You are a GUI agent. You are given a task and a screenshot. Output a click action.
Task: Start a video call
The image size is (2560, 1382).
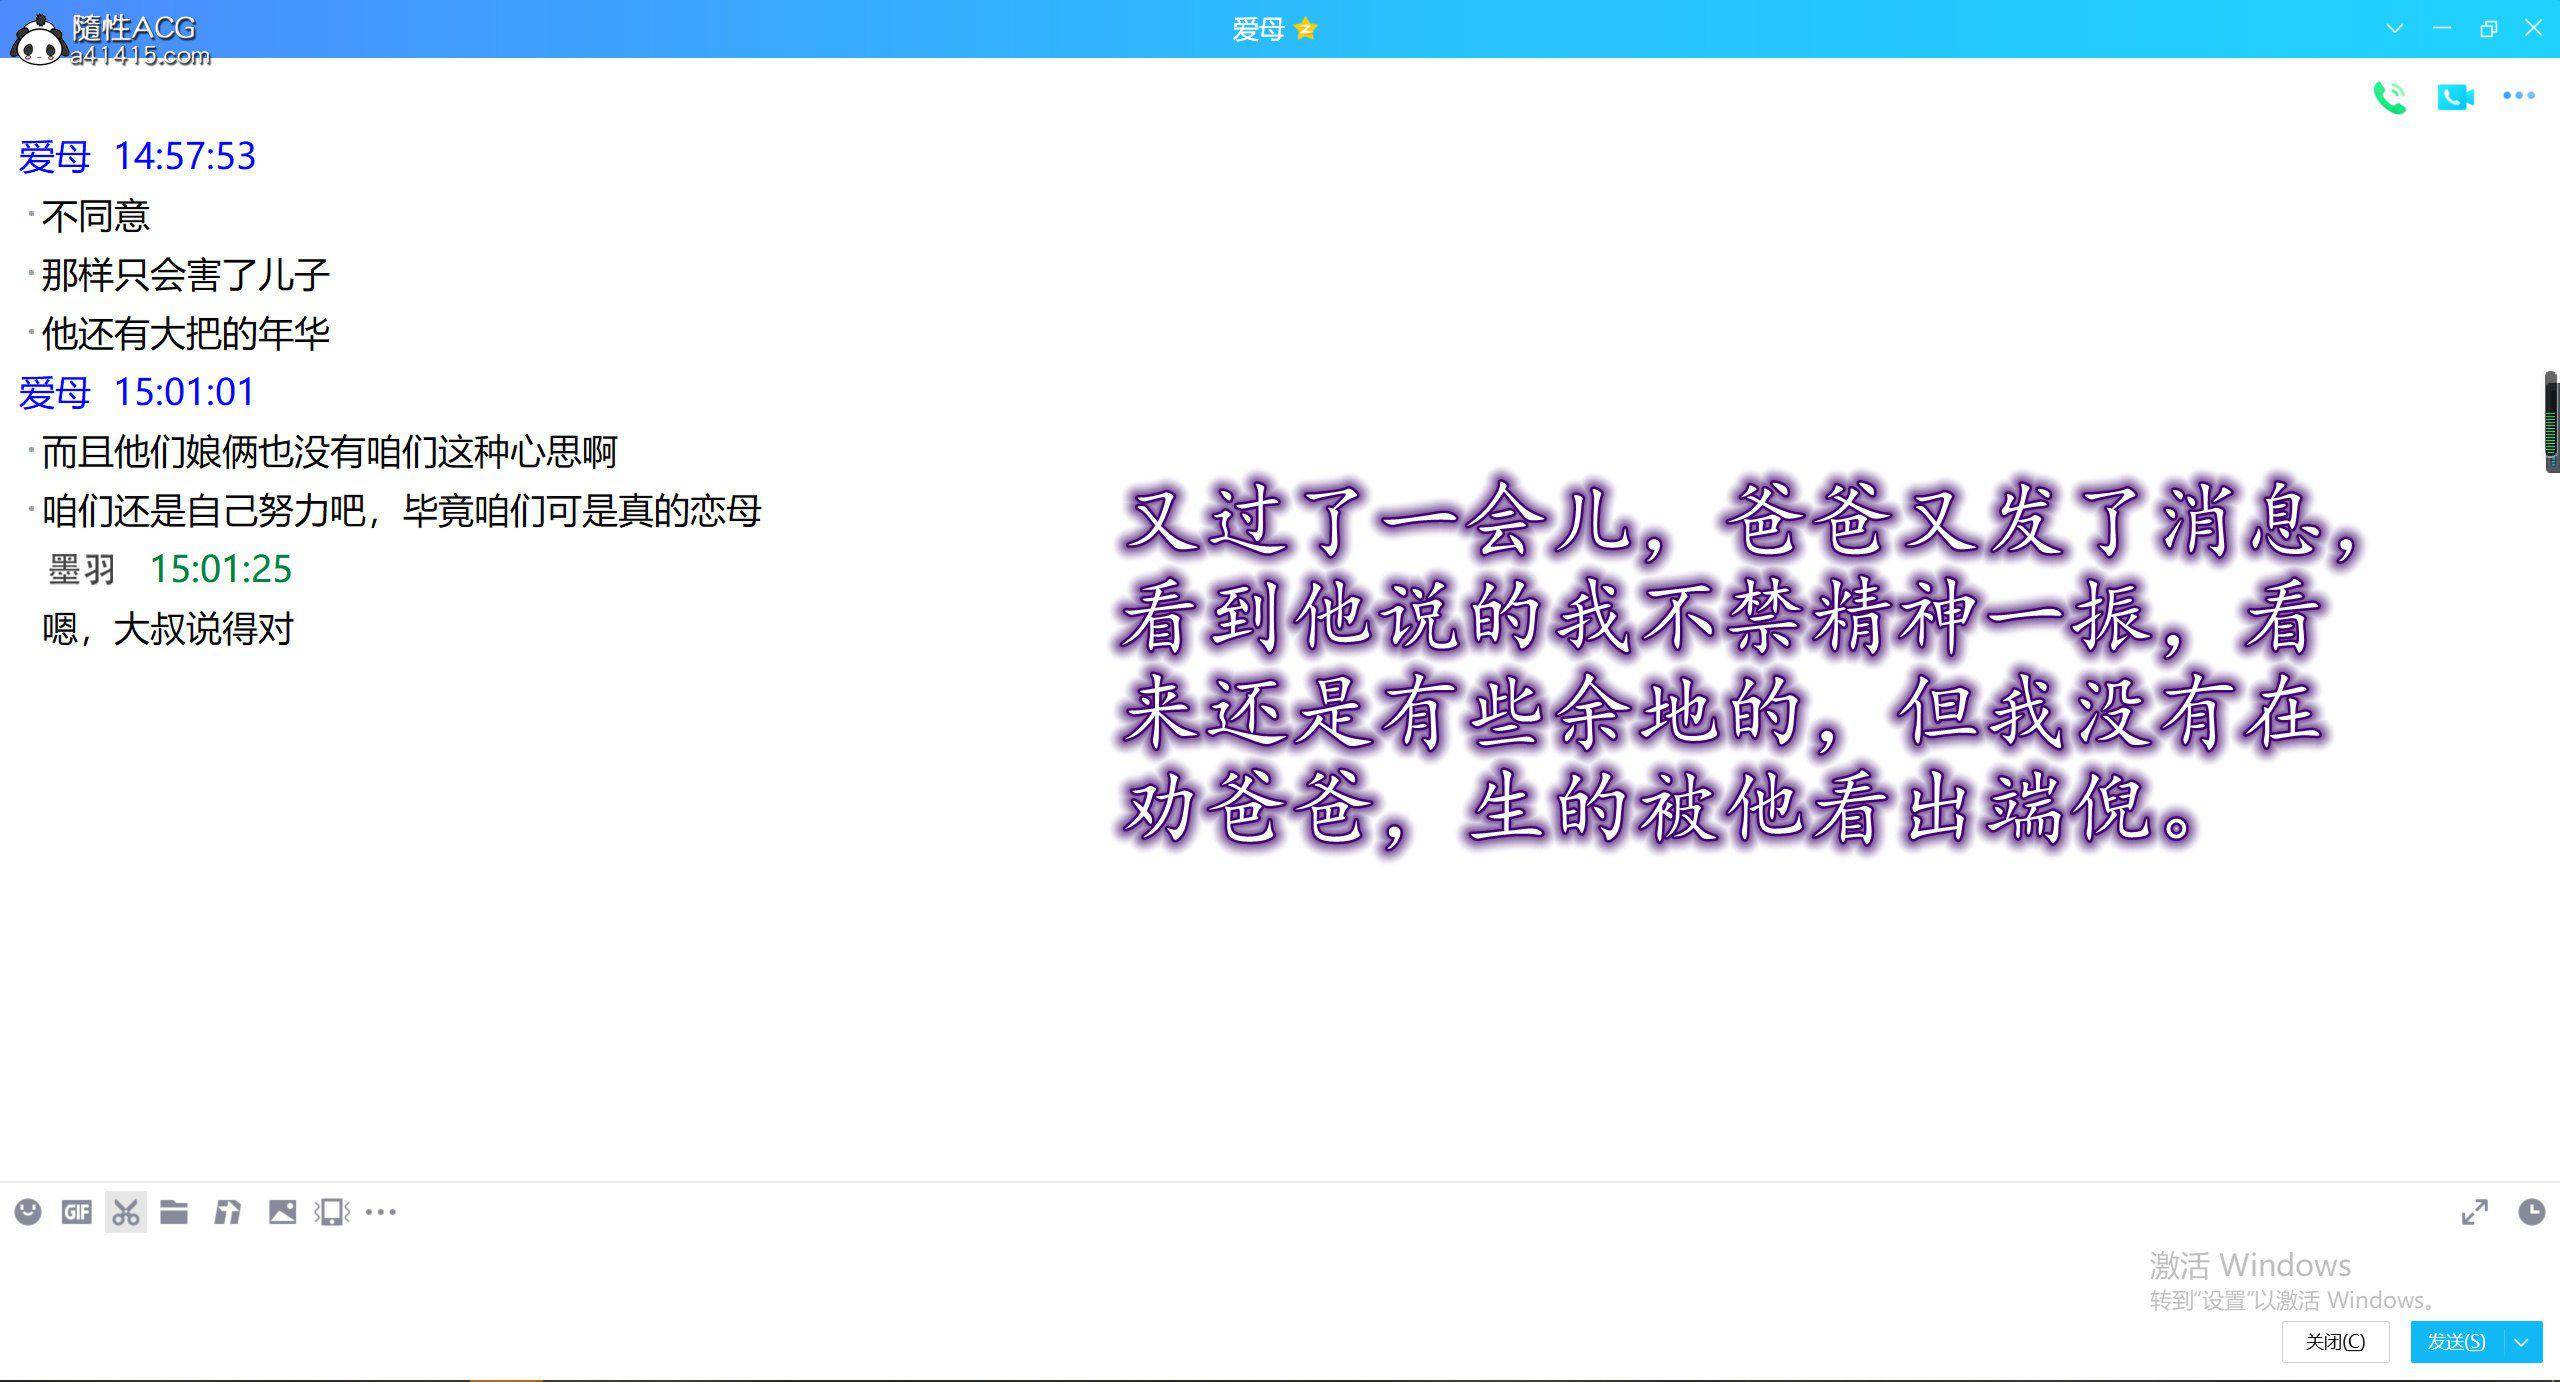2455,97
